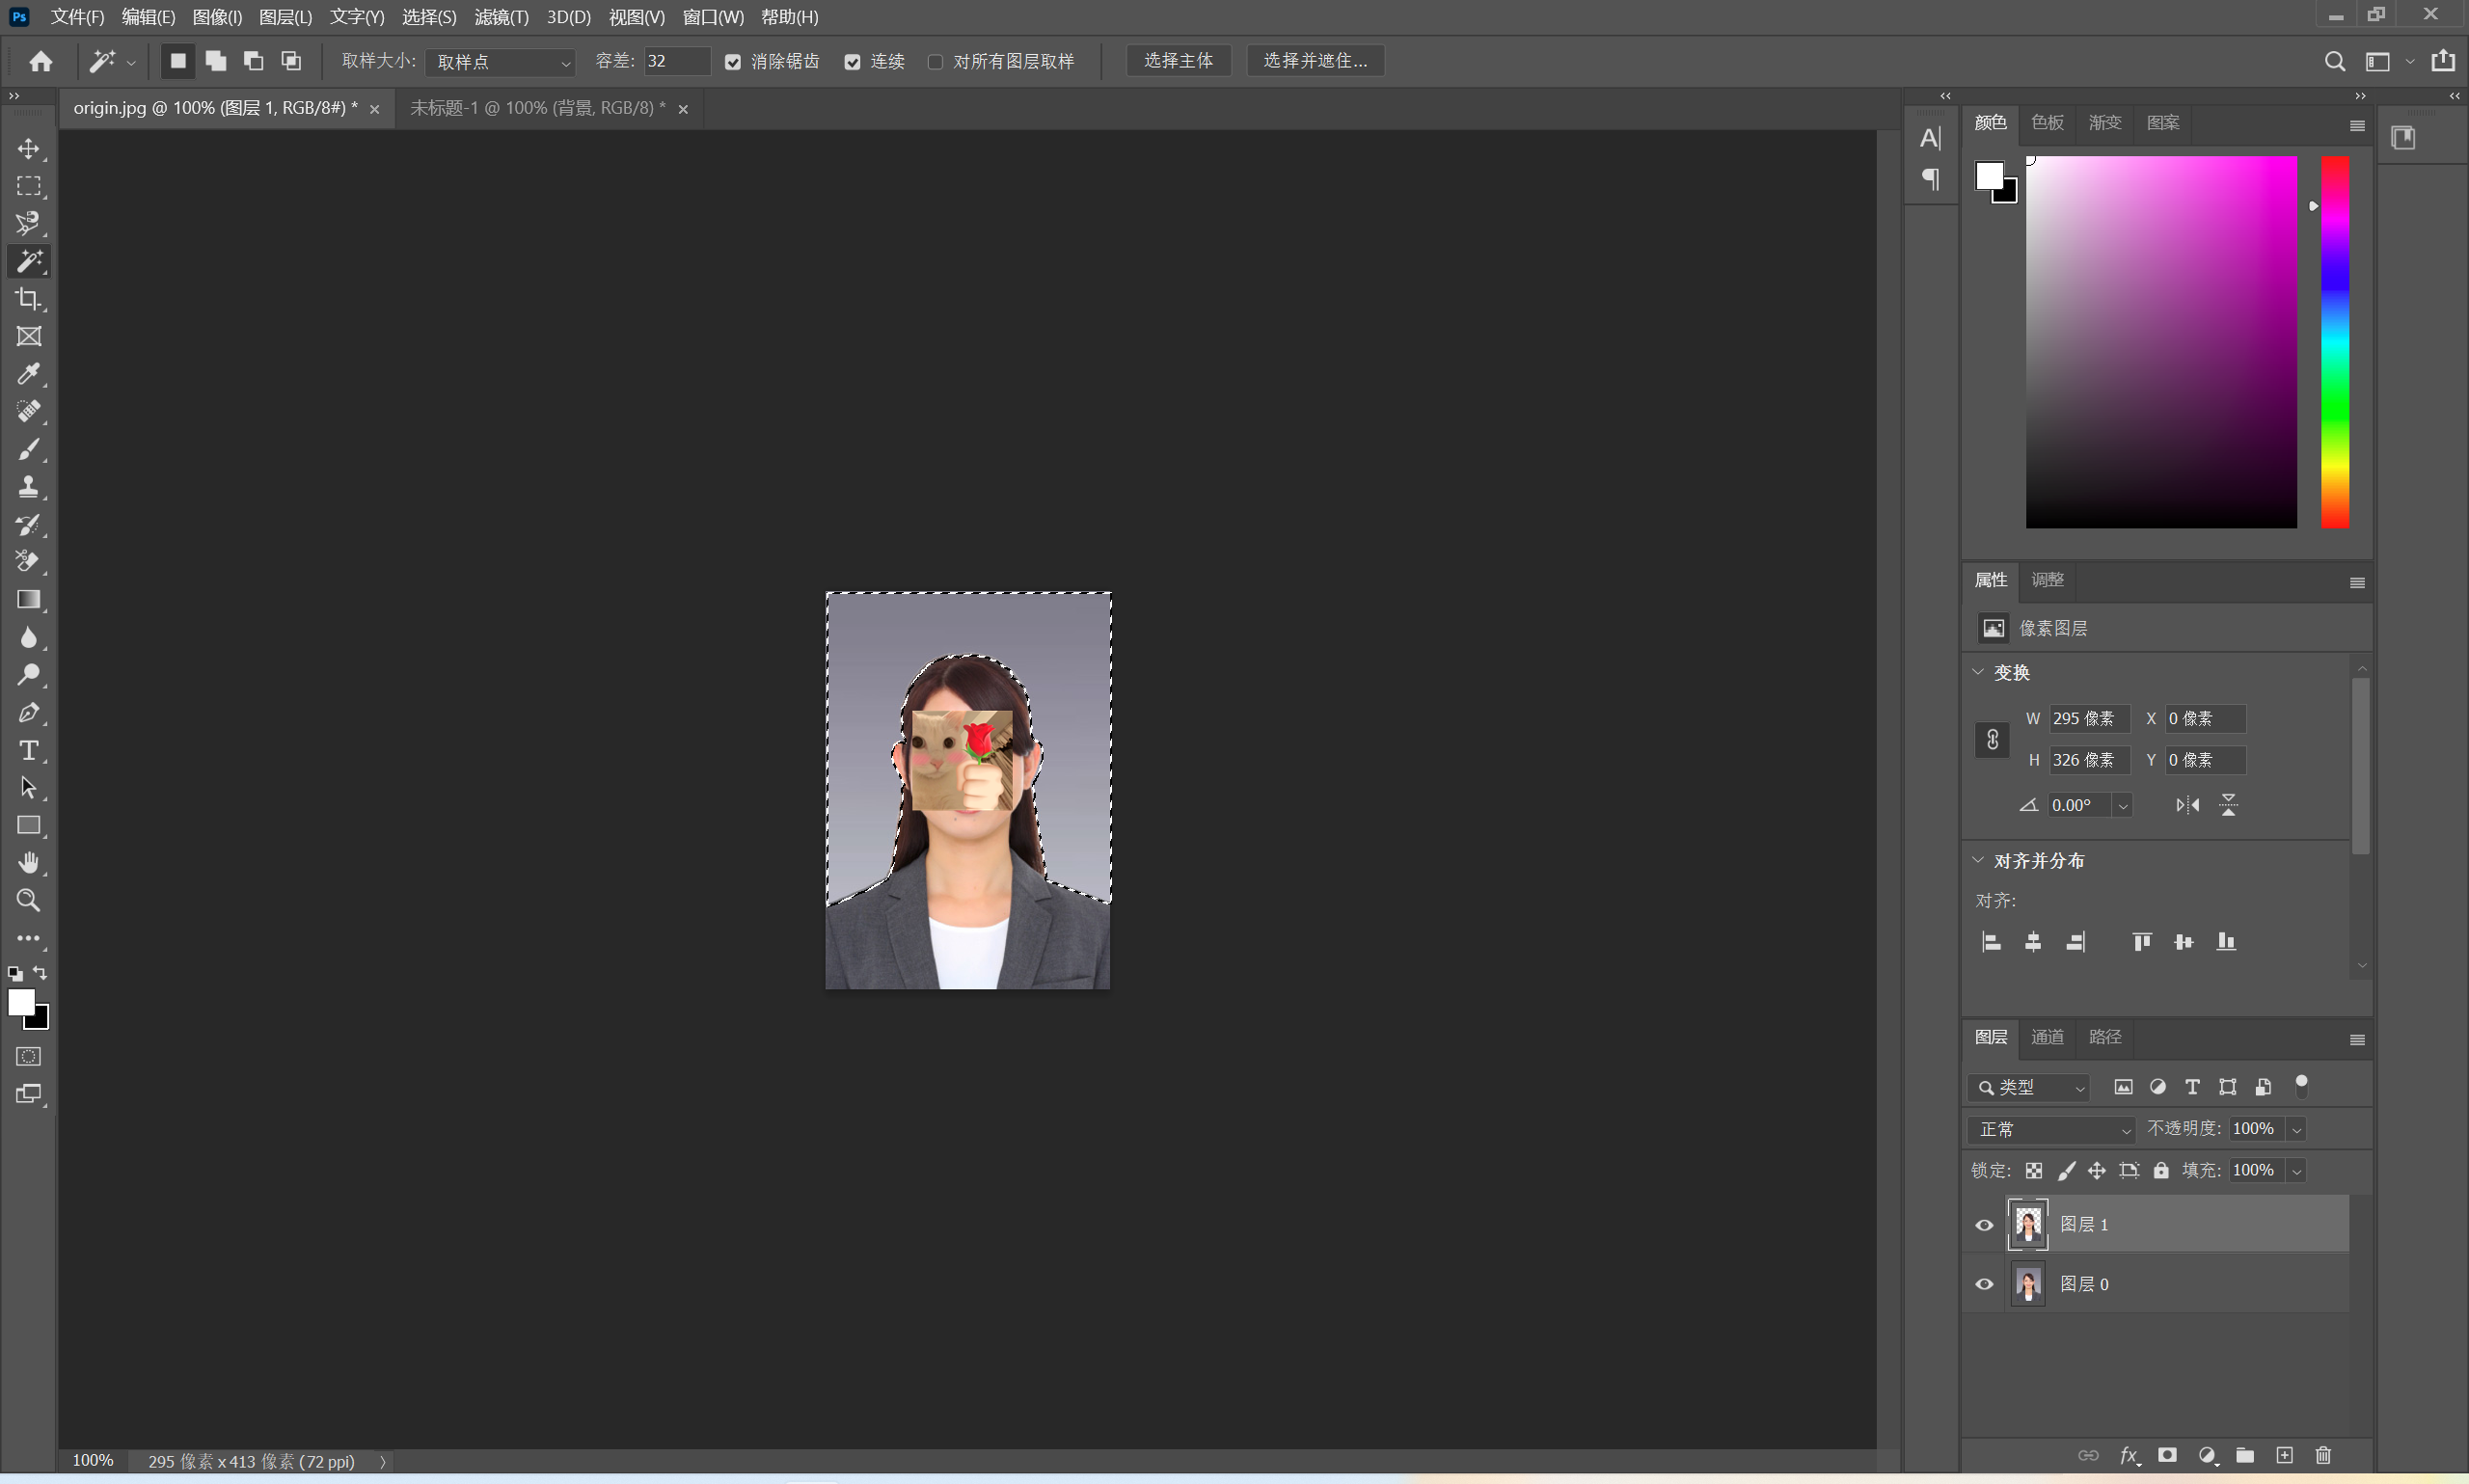
Task: Click the 选择主体 select subject button
Action: coord(1178,61)
